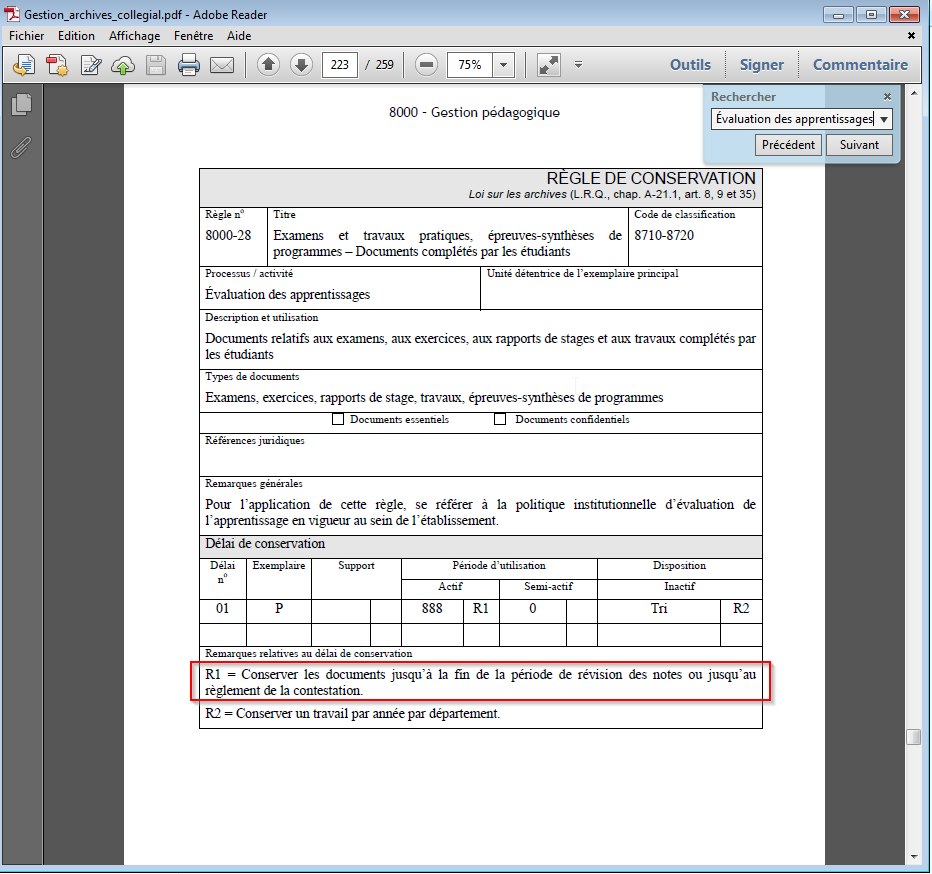Open the Commentaire pane
The width and height of the screenshot is (932, 874).
[860, 65]
